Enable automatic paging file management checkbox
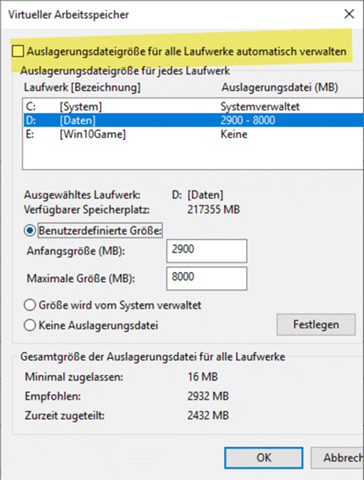Screen dimensions: 364x480 [x=18, y=51]
